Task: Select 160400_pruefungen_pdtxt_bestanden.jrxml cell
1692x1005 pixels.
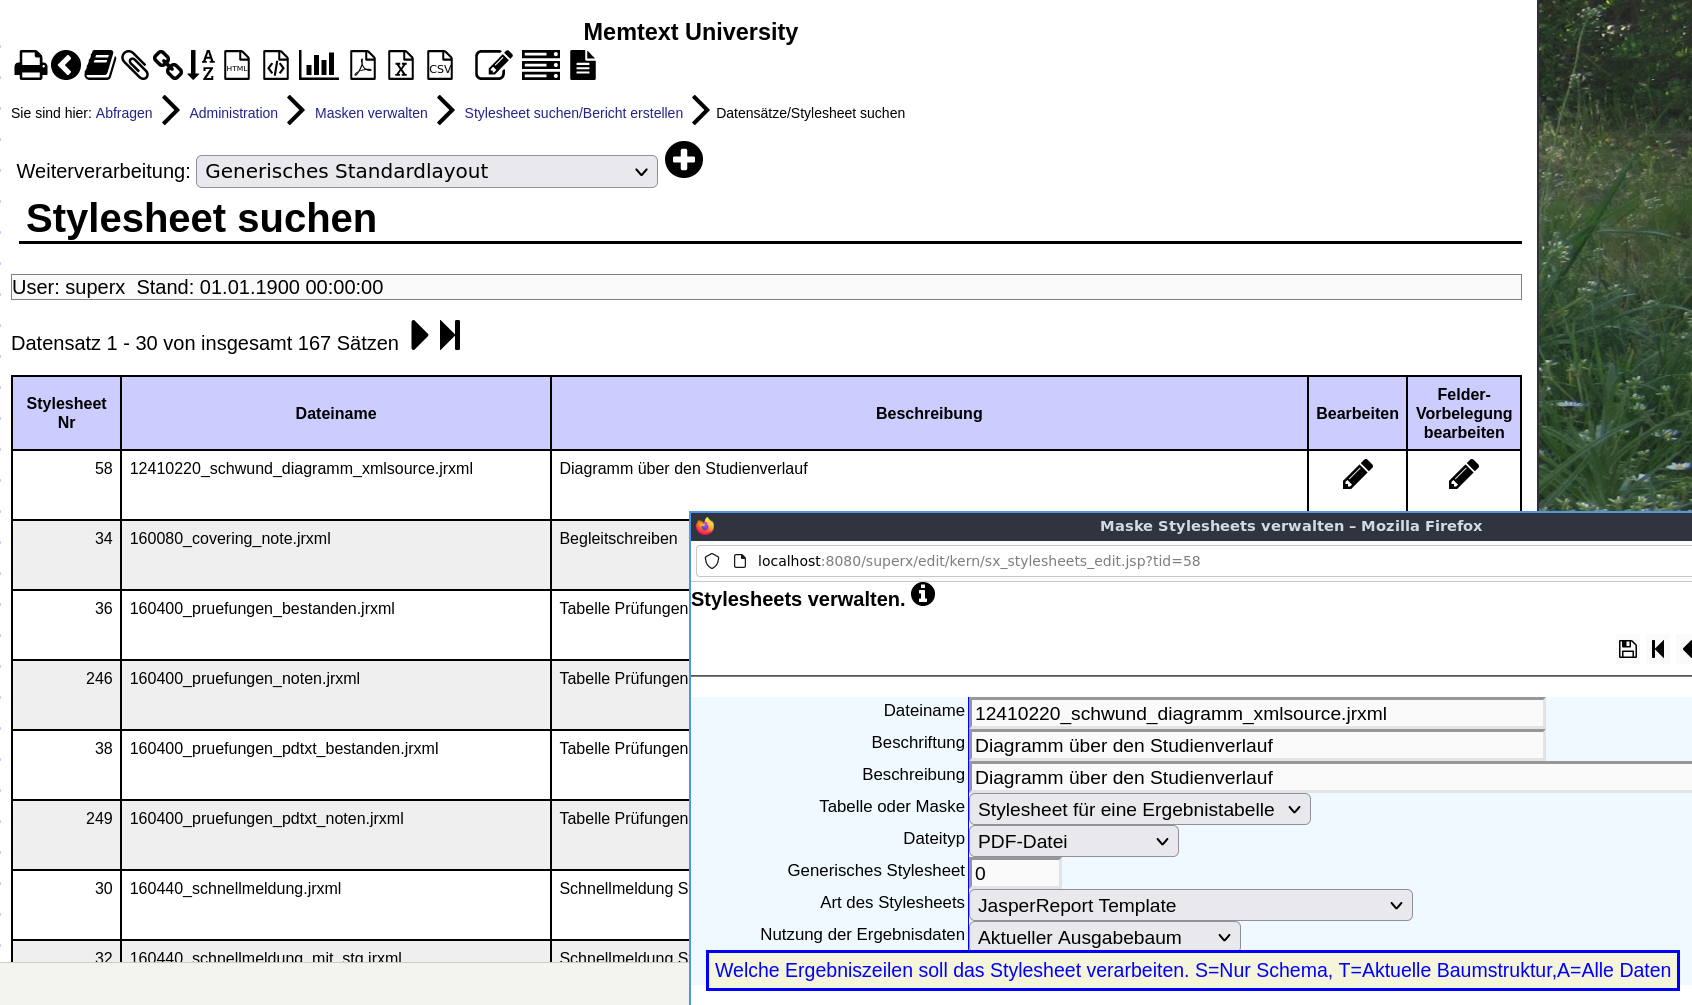Action: click(x=336, y=765)
